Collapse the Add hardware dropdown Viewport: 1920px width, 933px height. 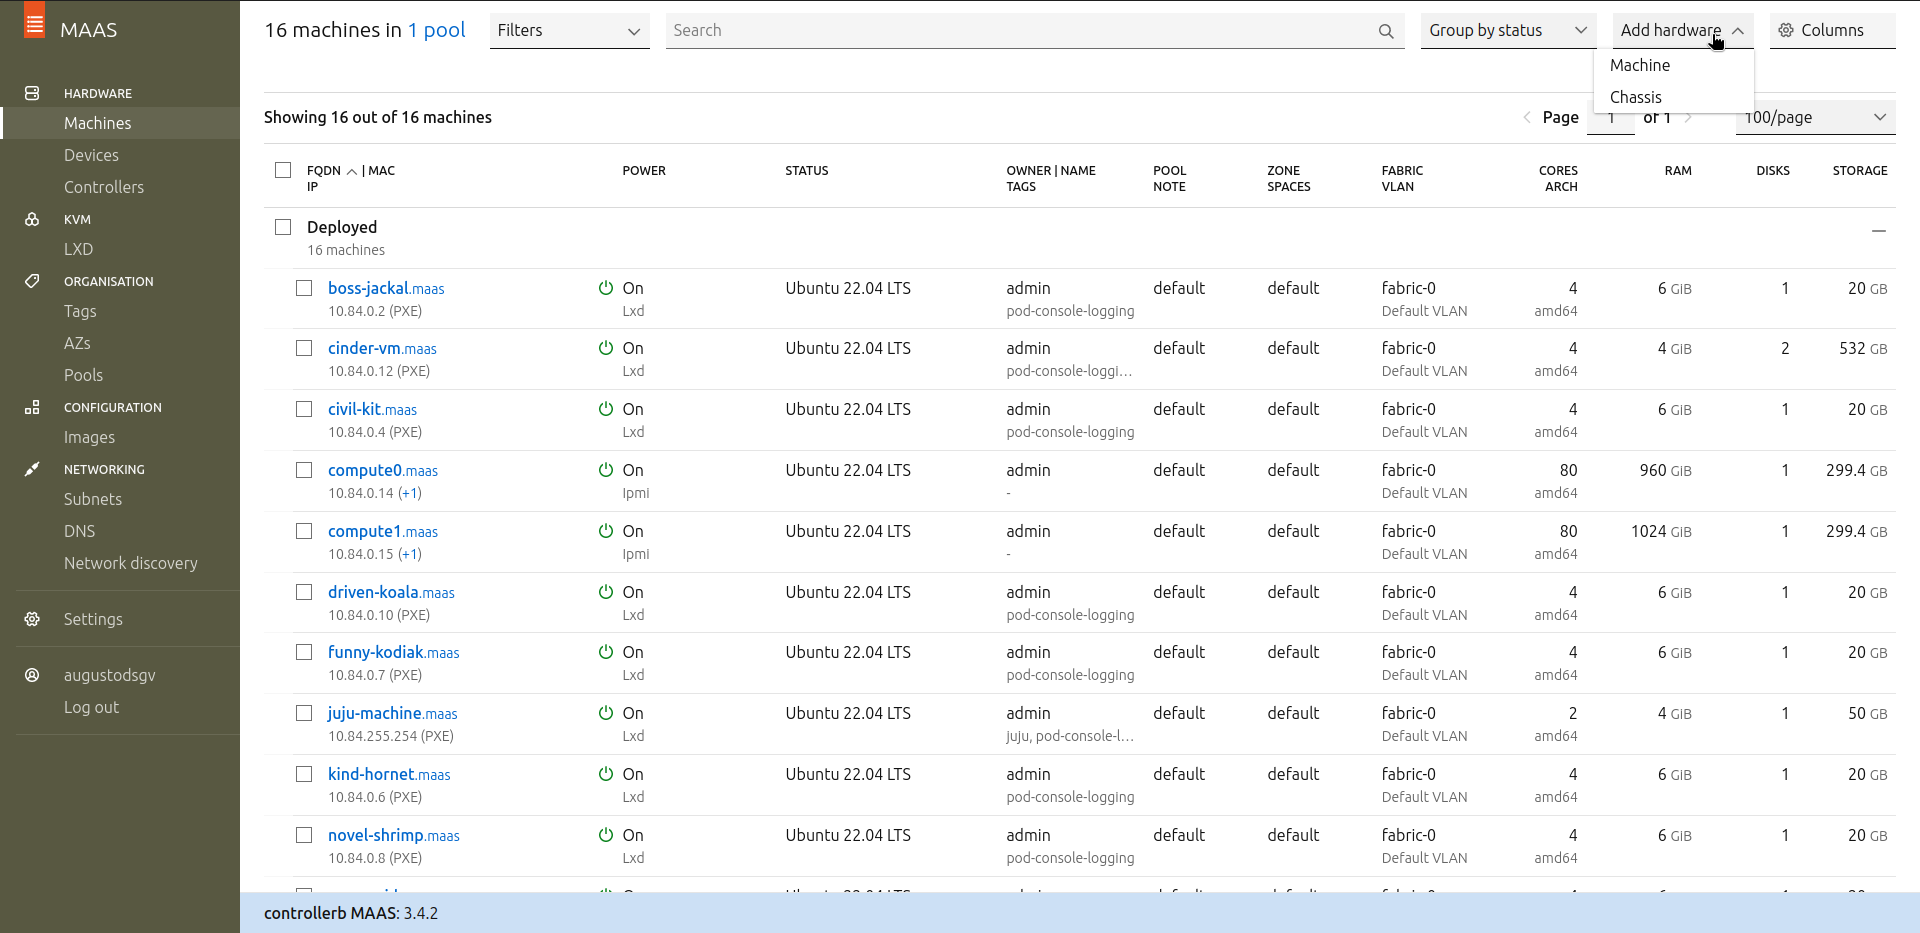[x=1683, y=31]
